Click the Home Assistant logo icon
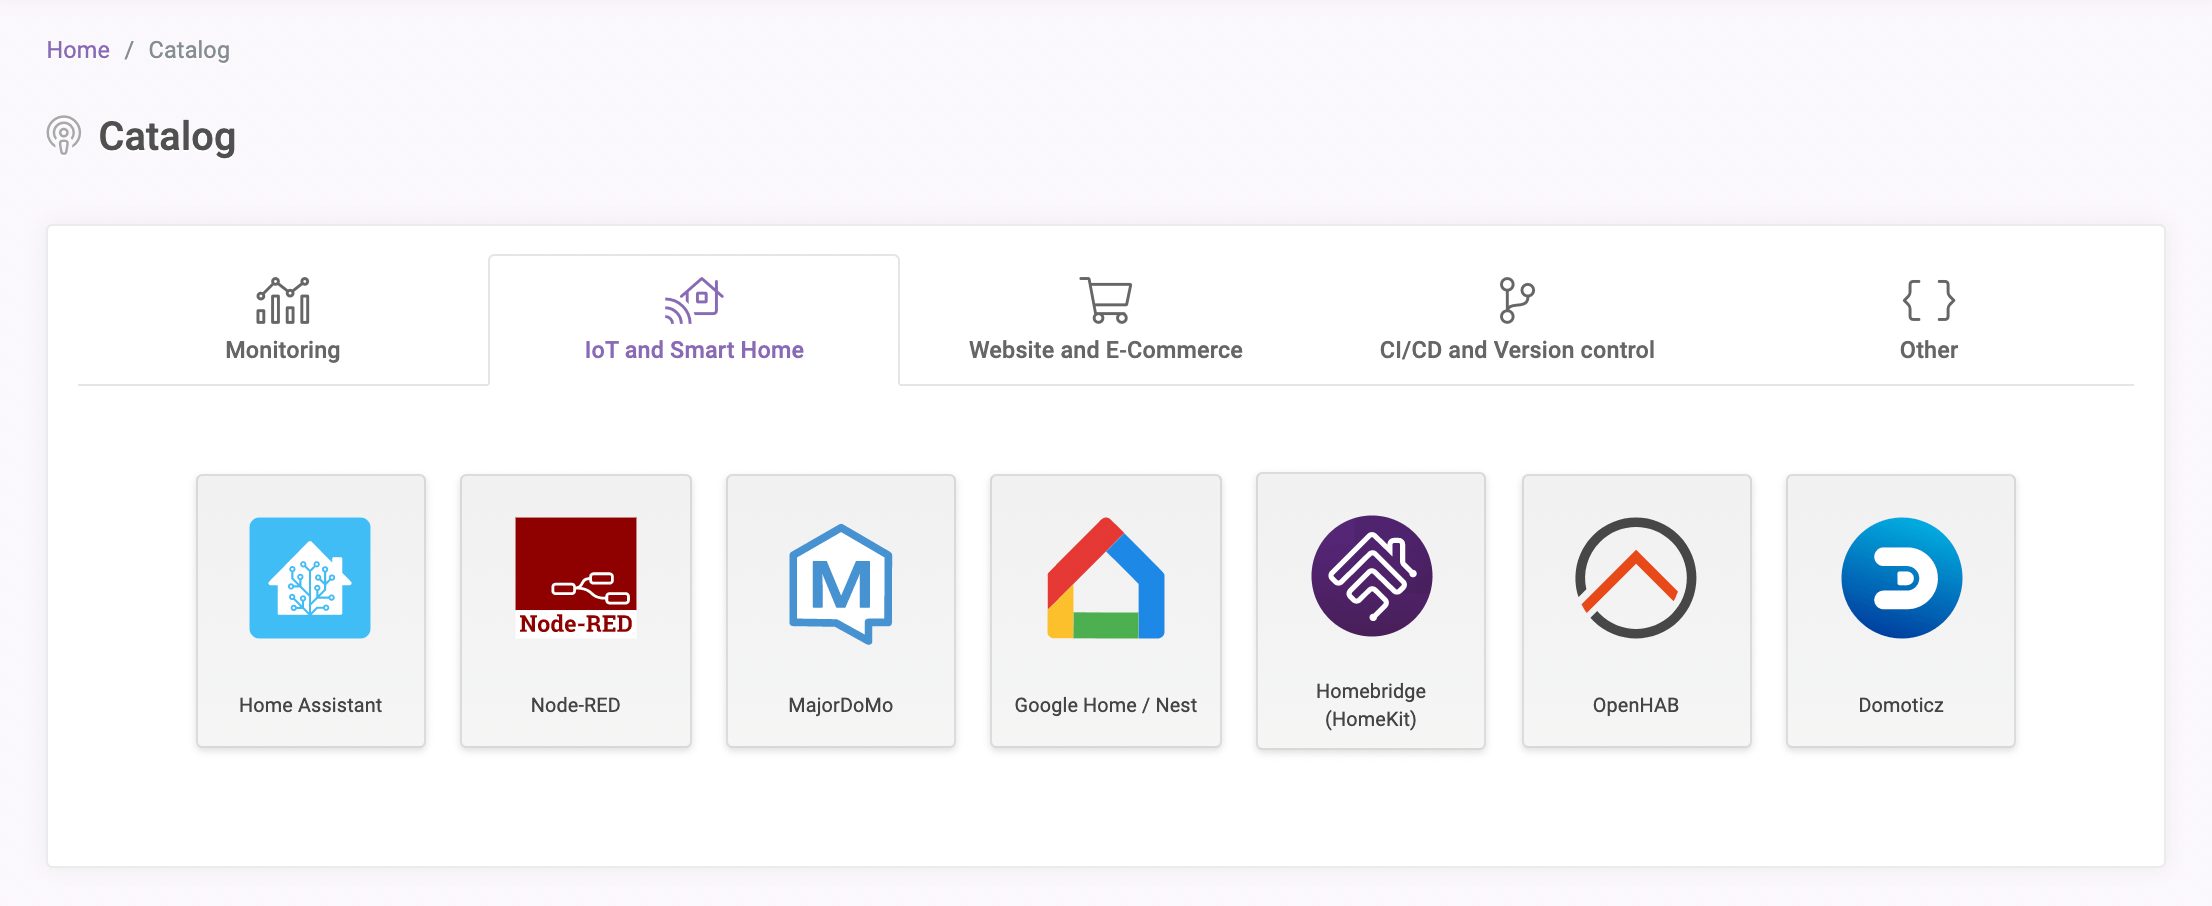Image resolution: width=2212 pixels, height=906 pixels. pos(310,578)
